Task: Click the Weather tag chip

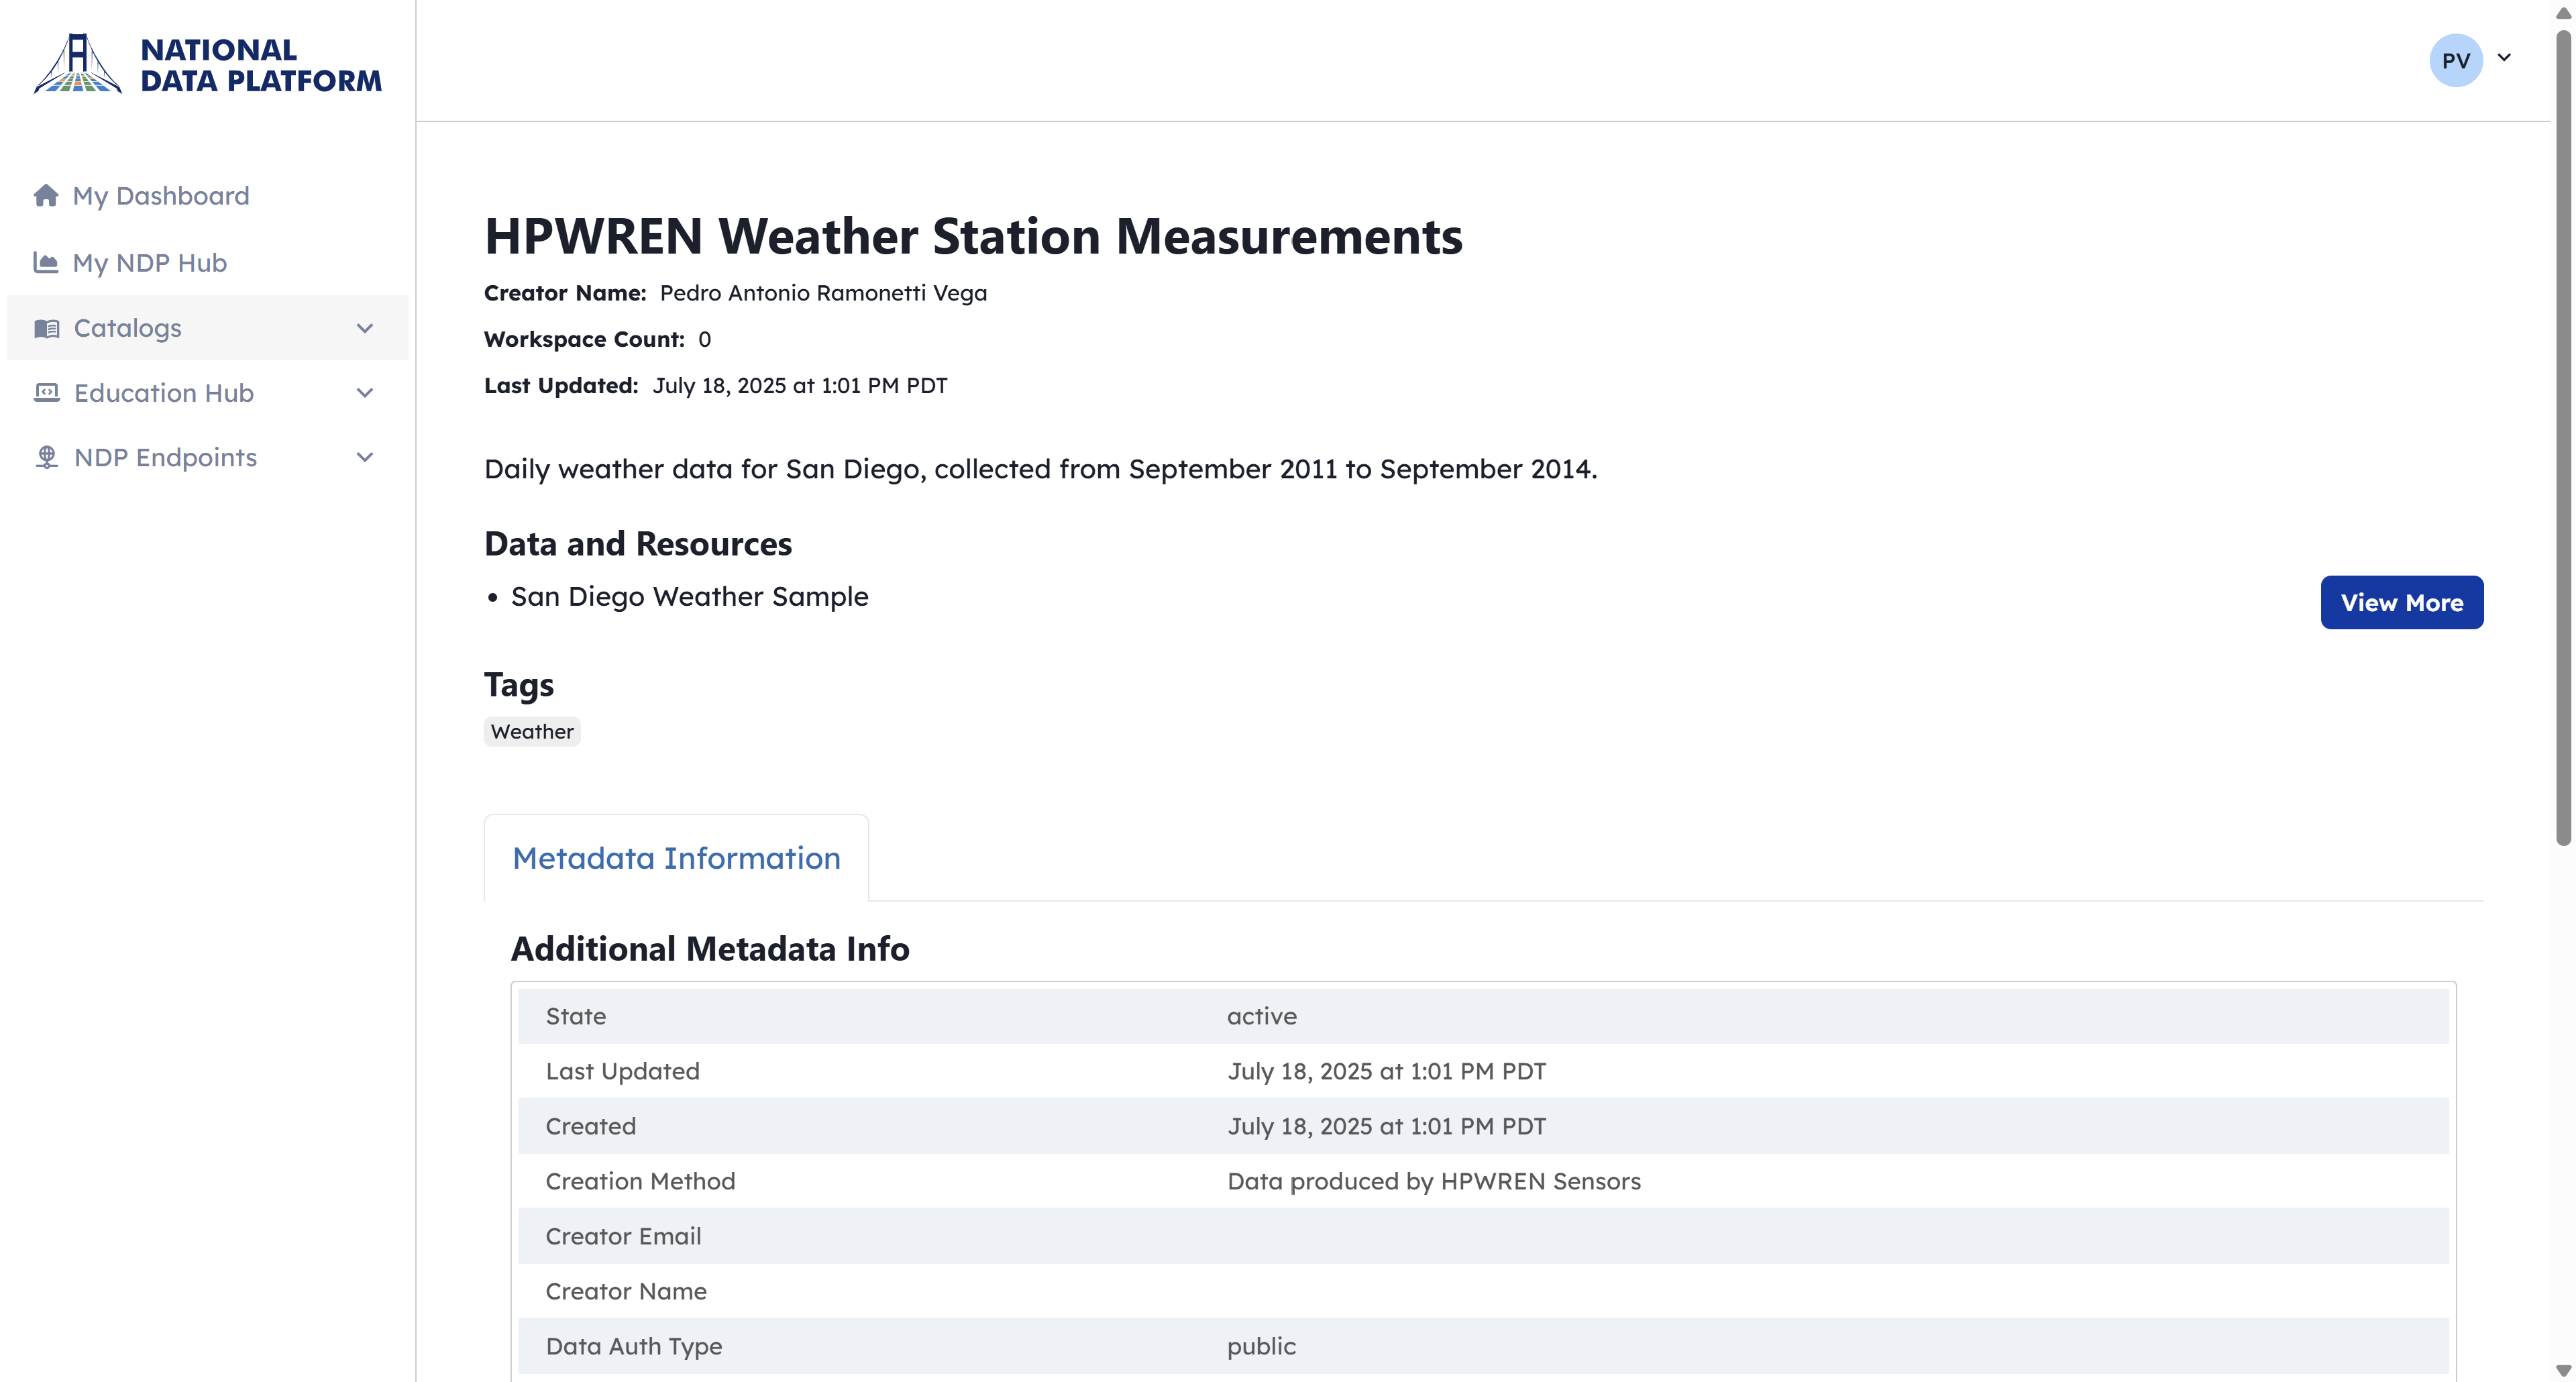Action: click(532, 731)
